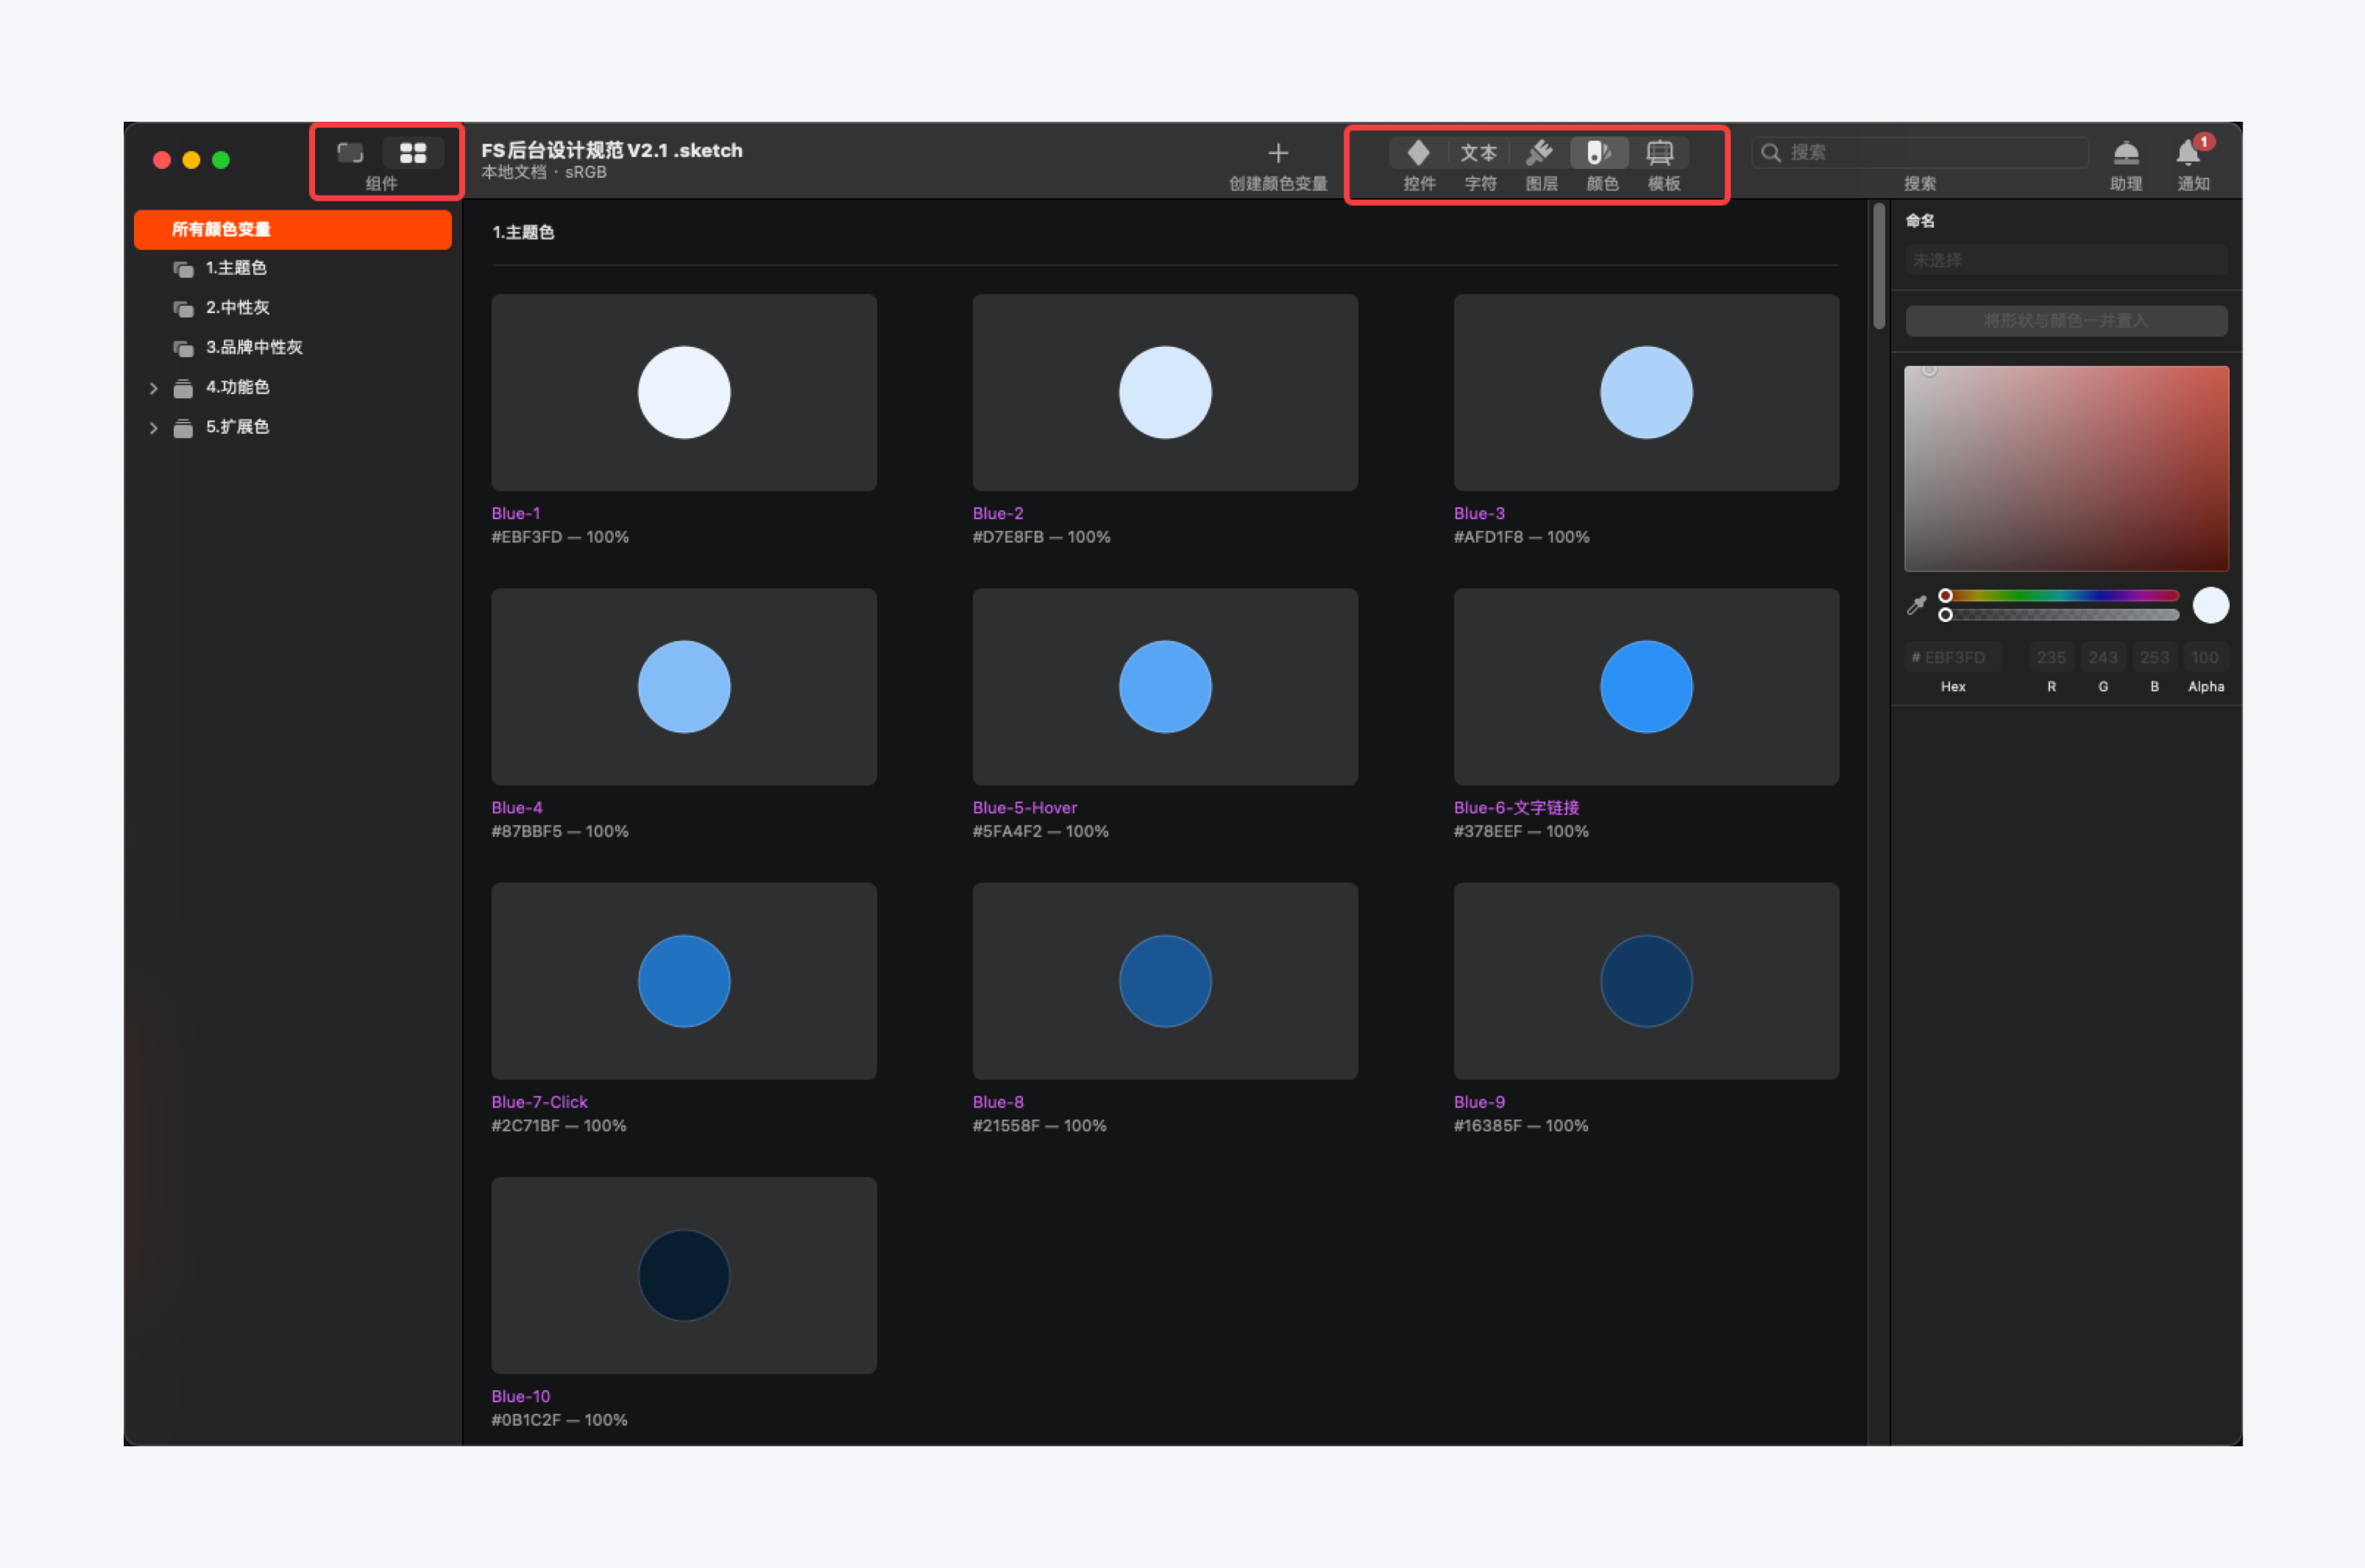Select the Blue-1 color swatch
Viewport: 2365px width, 1568px height.
tap(684, 392)
